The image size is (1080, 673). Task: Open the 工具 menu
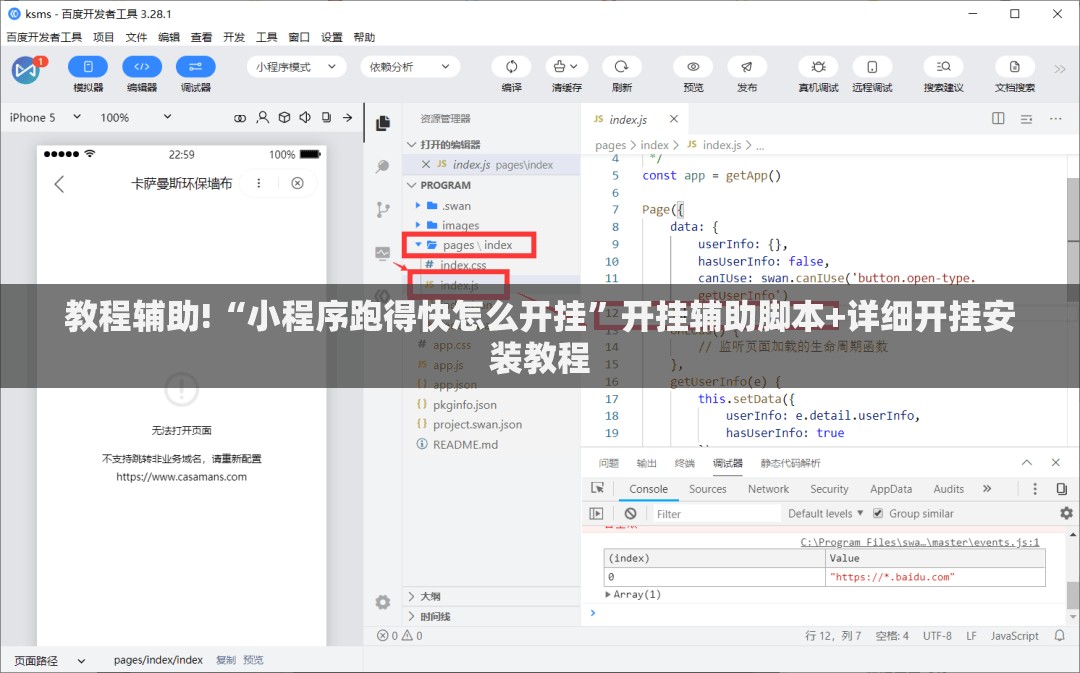tap(267, 37)
